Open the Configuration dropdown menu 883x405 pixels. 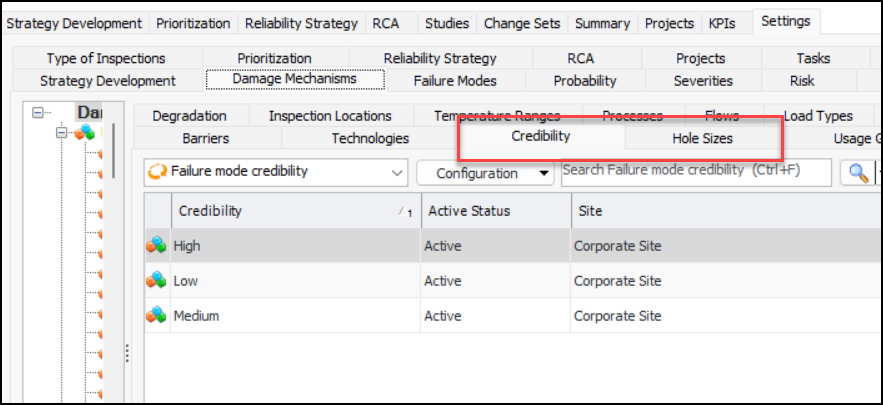(x=545, y=173)
